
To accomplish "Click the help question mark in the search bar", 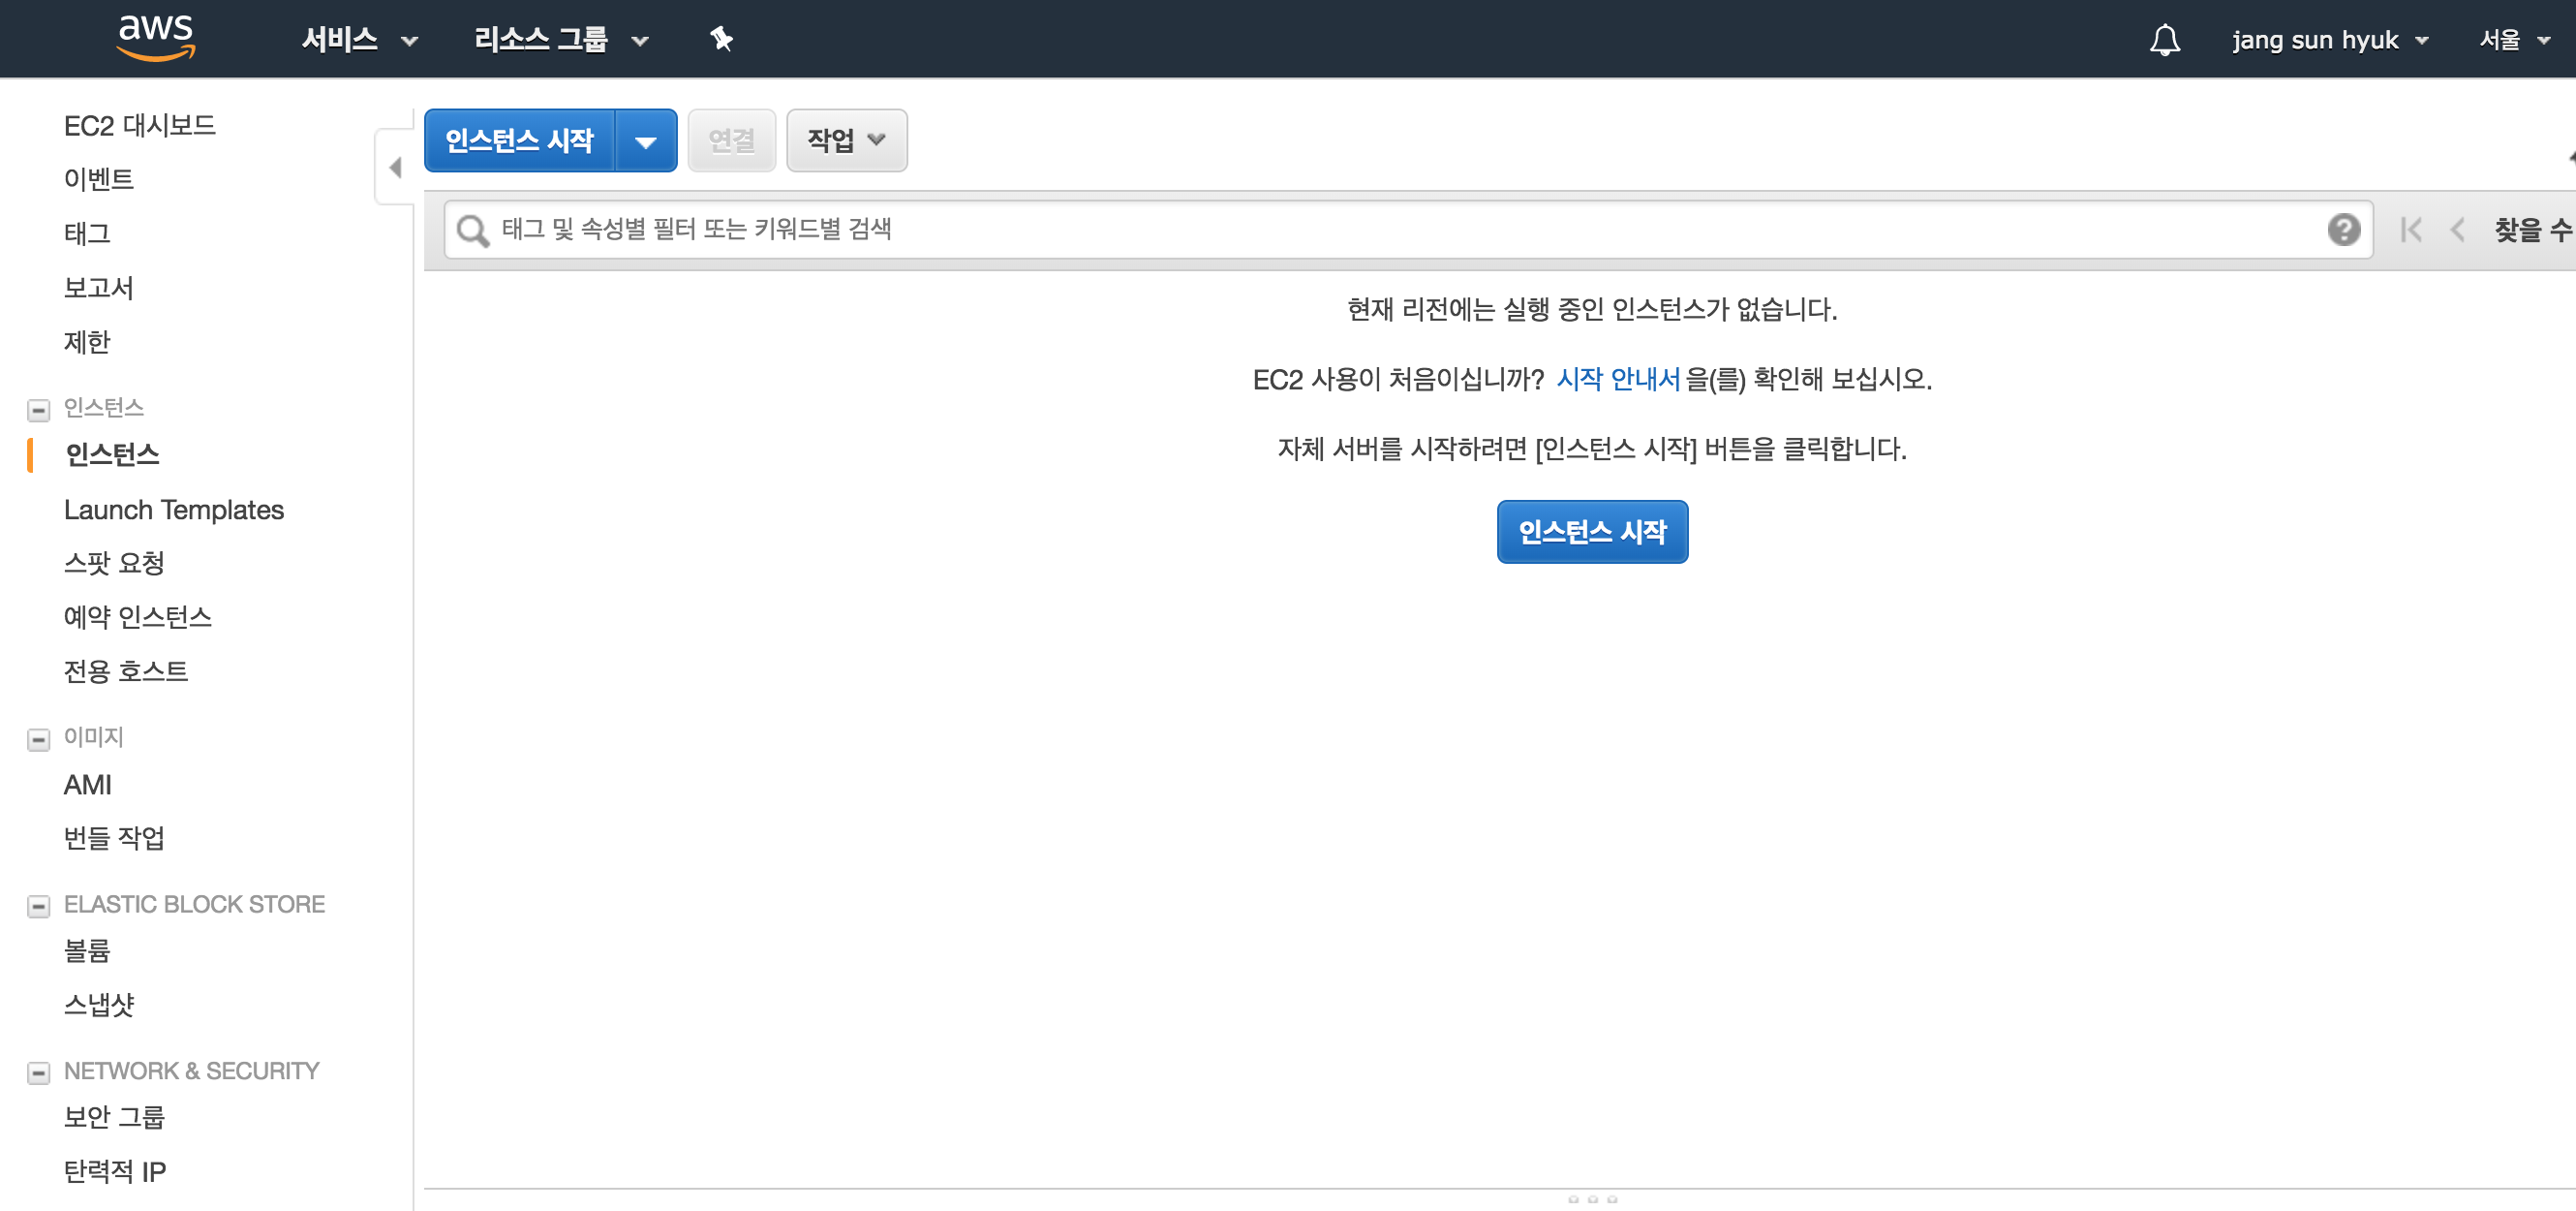I will point(2344,229).
